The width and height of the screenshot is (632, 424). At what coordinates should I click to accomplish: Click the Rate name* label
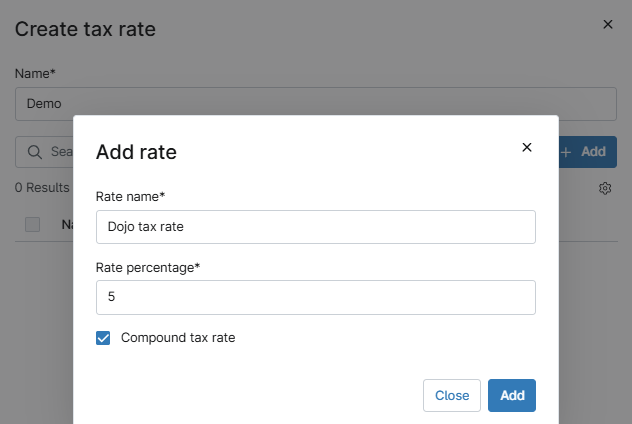[130, 196]
